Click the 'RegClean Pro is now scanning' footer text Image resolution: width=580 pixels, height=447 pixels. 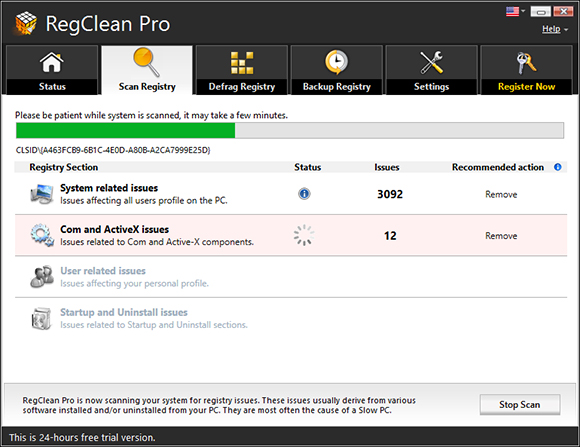pyautogui.click(x=219, y=405)
